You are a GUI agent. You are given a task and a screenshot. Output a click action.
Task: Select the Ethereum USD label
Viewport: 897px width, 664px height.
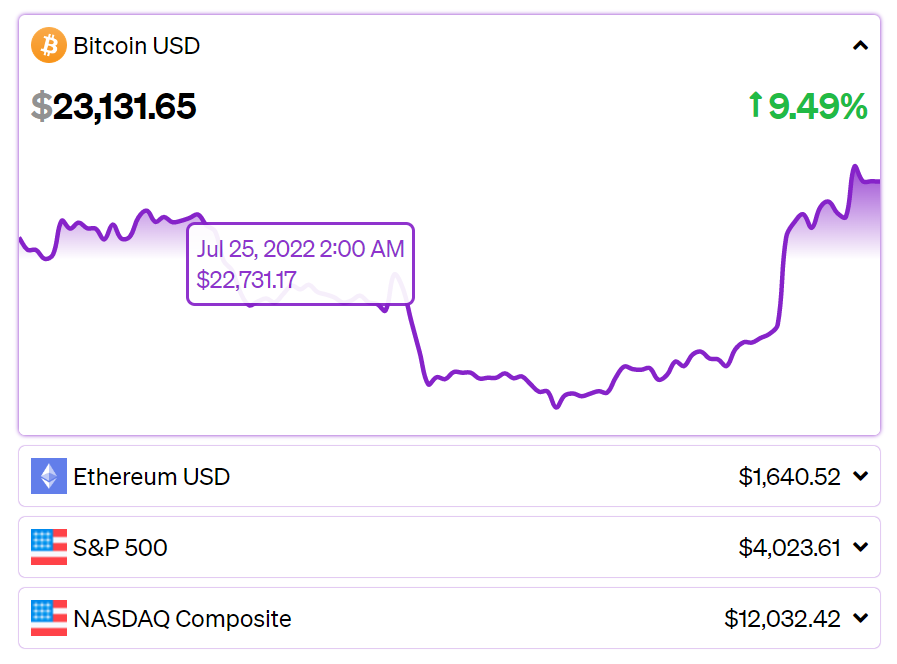[x=151, y=477]
